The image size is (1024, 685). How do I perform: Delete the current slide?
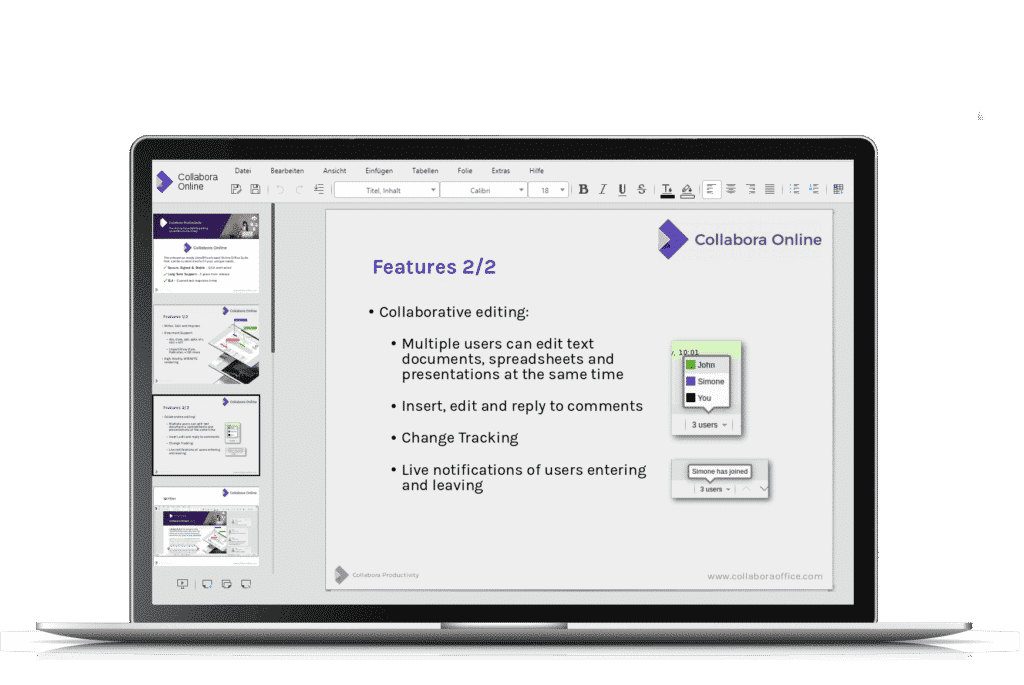[x=245, y=584]
